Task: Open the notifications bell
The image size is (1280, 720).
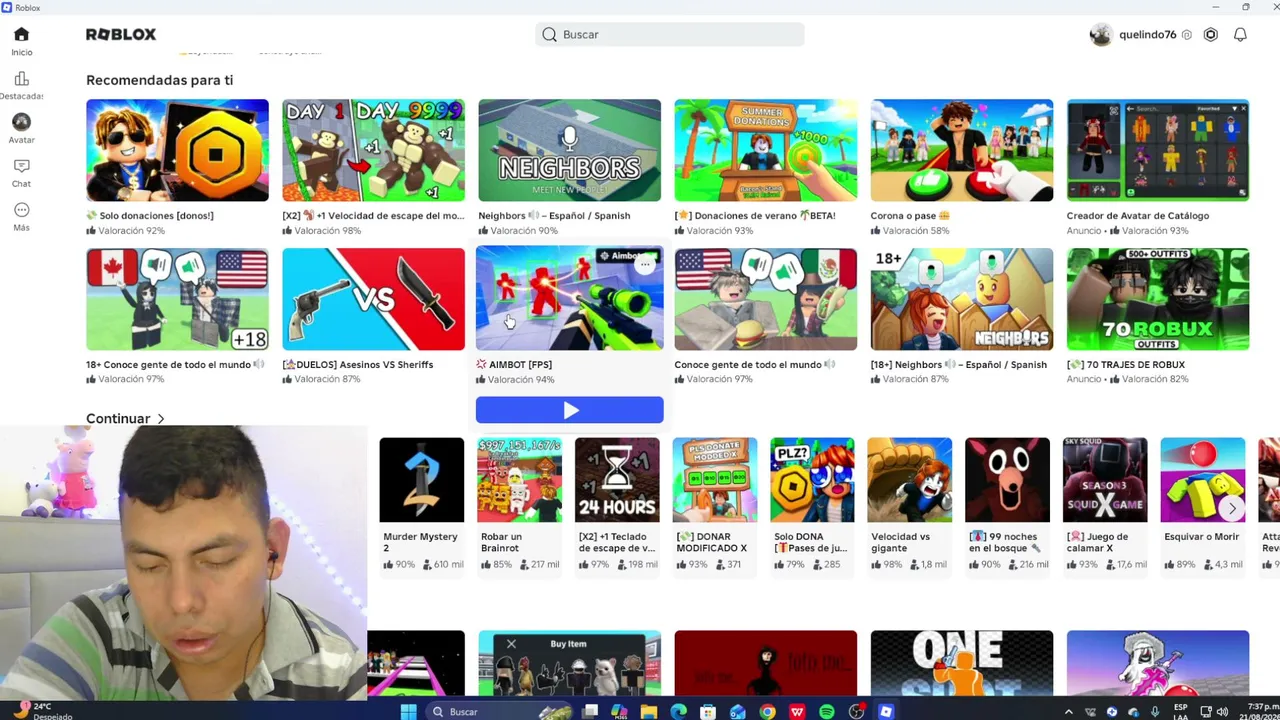Action: [x=1240, y=35]
